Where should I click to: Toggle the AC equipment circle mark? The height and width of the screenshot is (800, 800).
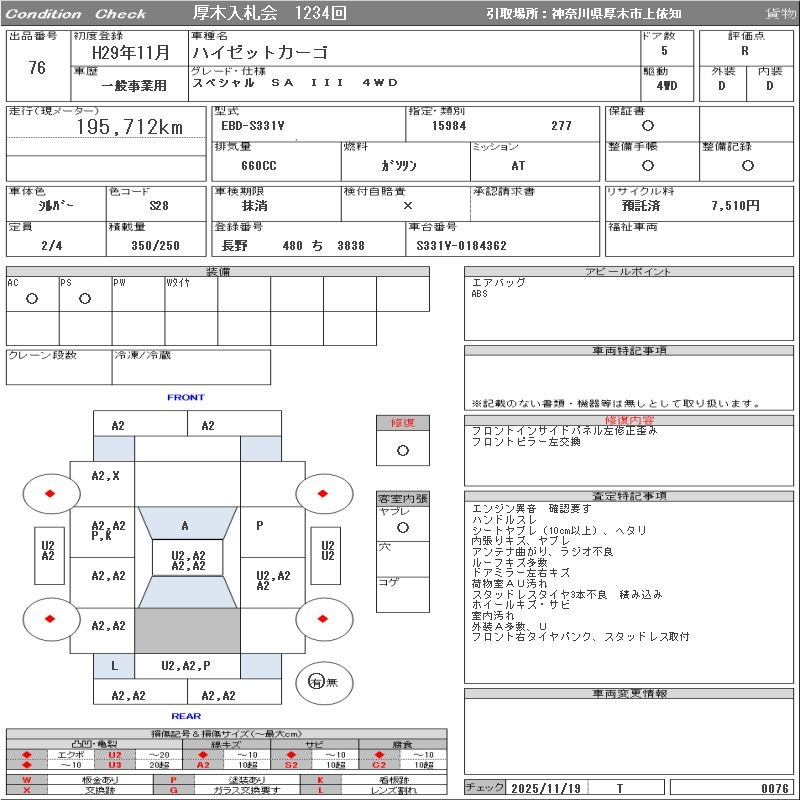32,299
